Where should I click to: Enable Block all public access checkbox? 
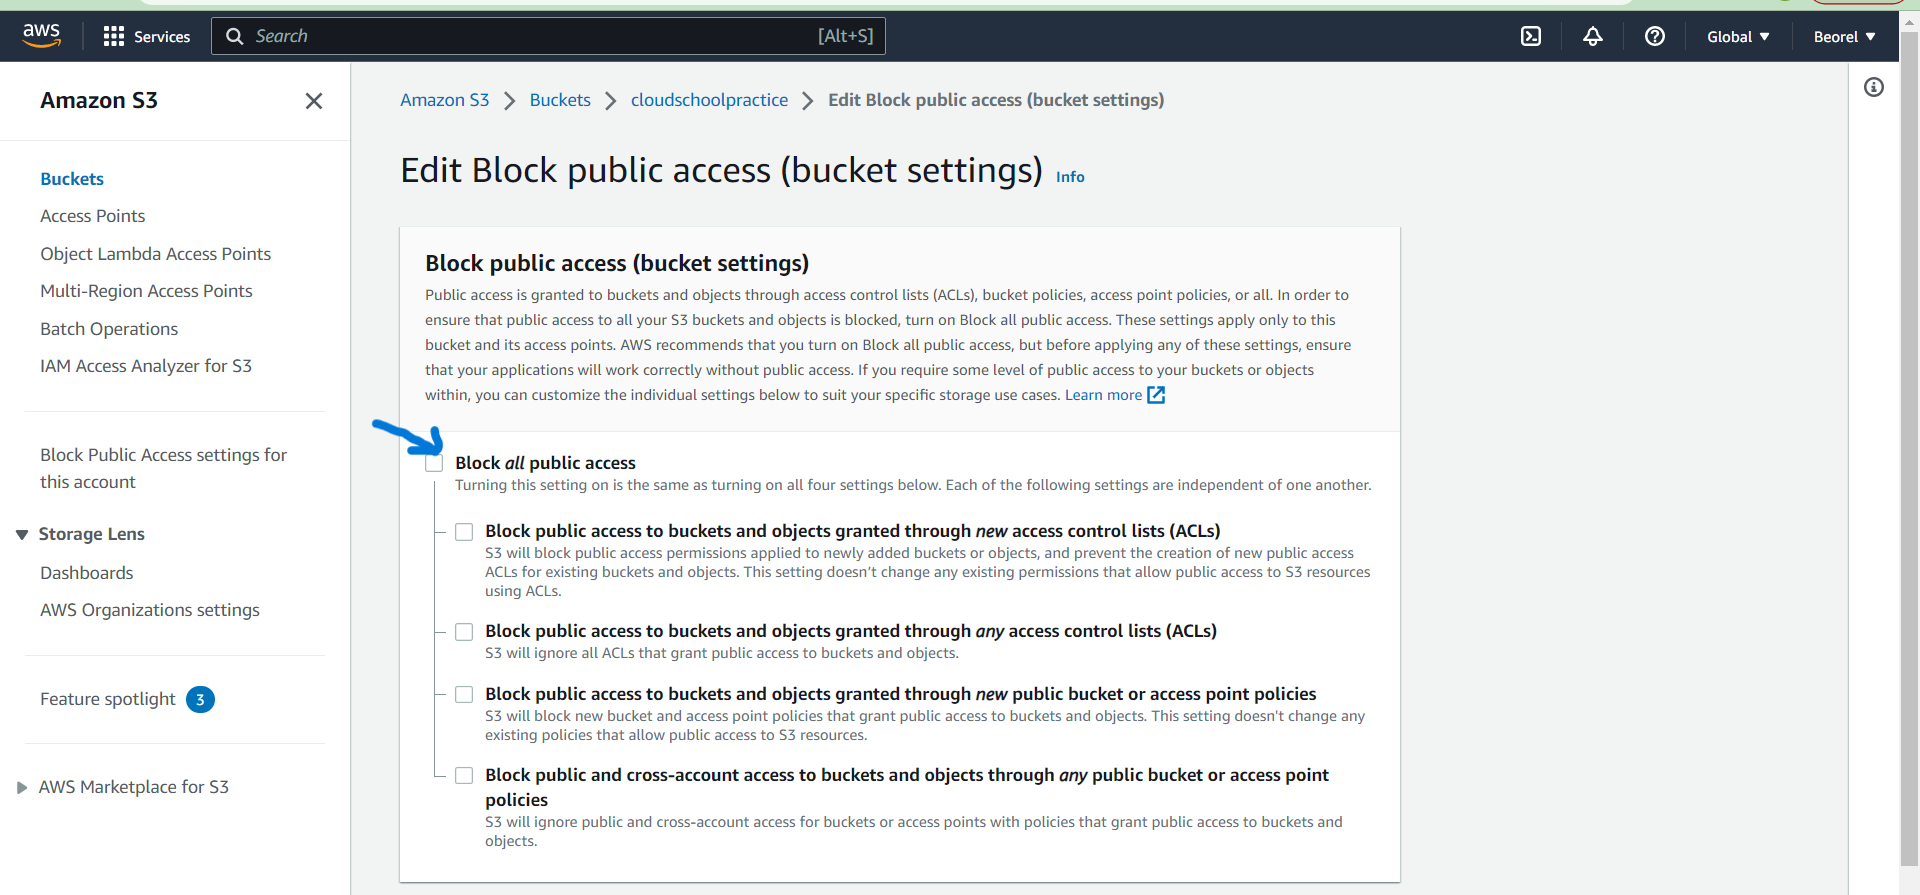(434, 463)
